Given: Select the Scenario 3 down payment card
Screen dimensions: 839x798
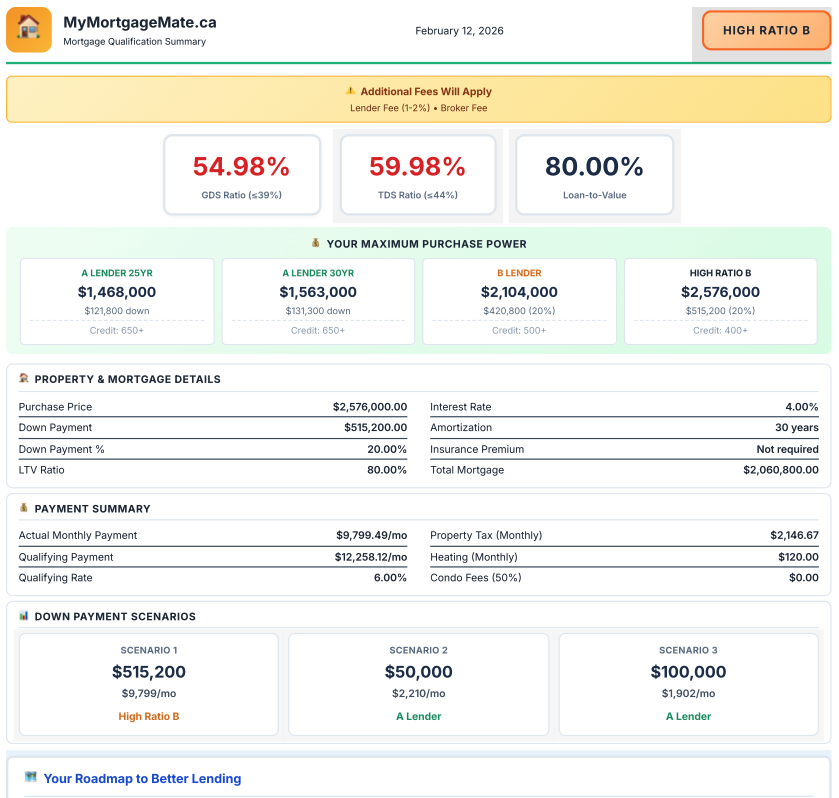Looking at the screenshot, I should 687,683.
